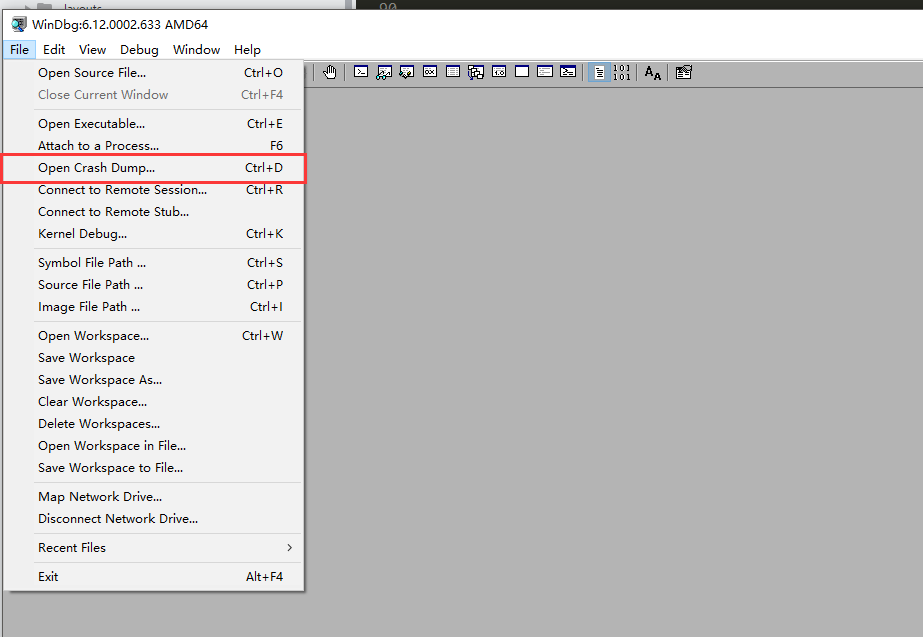Viewport: 923px width, 637px height.
Task: Open the View menu
Action: coord(92,49)
